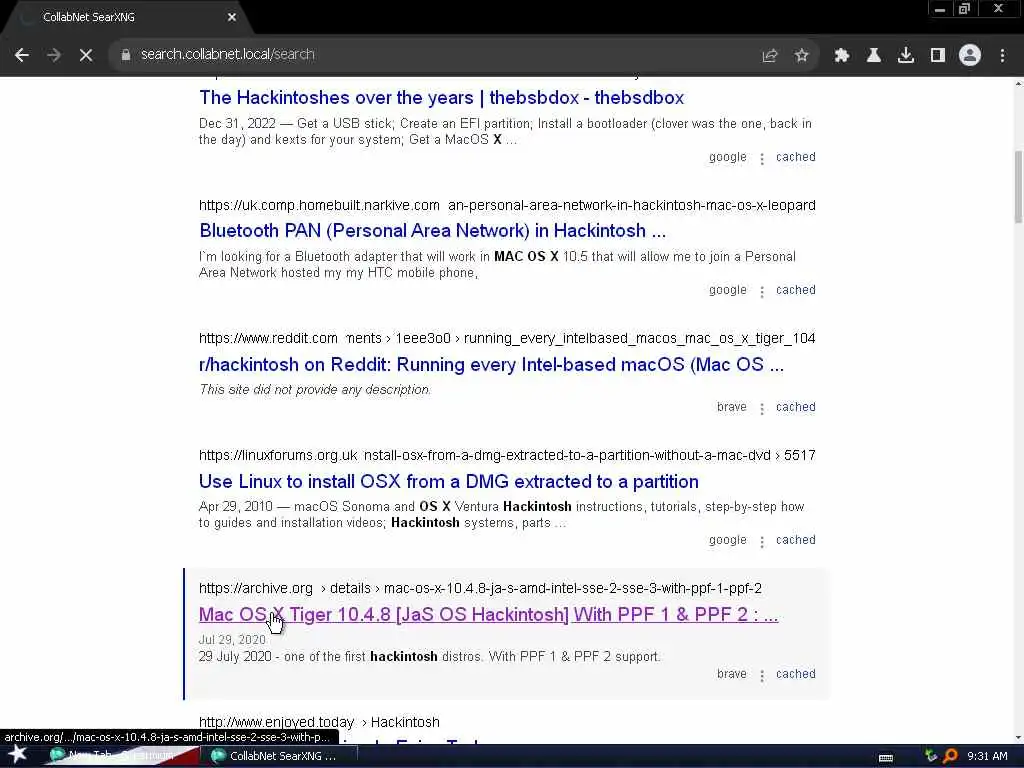Open cached link for Reddit result
This screenshot has height=768, width=1024.
tap(795, 407)
